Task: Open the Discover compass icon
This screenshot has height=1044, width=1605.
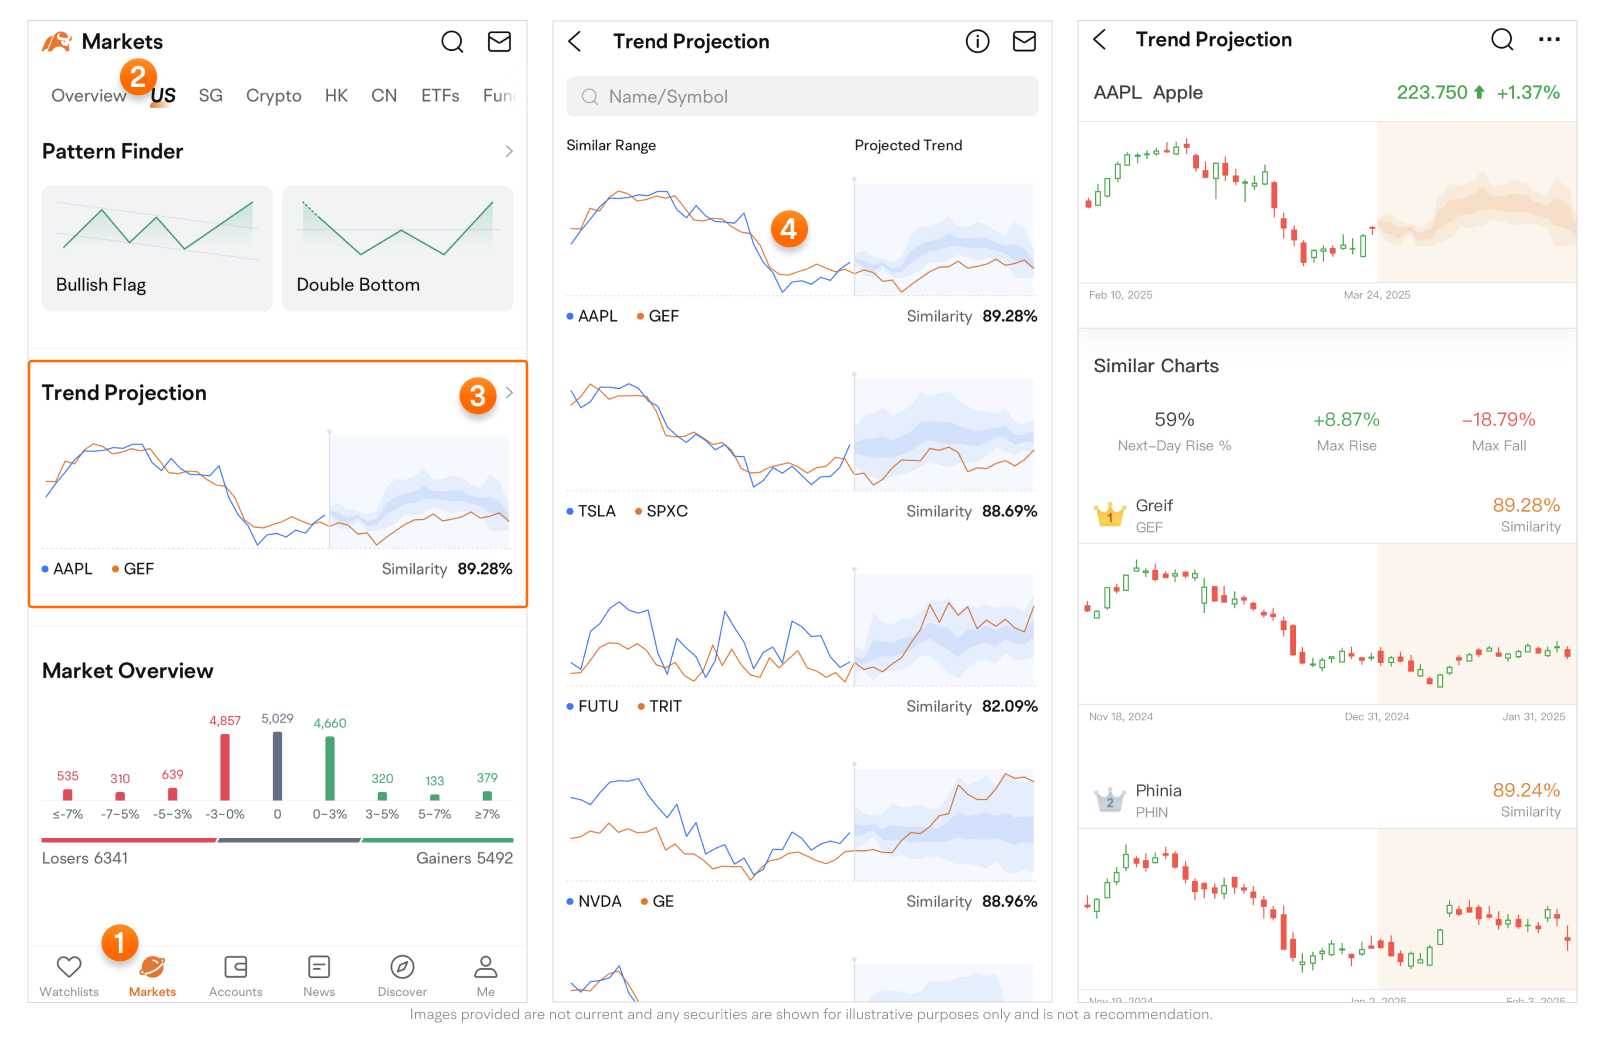Action: [x=402, y=967]
